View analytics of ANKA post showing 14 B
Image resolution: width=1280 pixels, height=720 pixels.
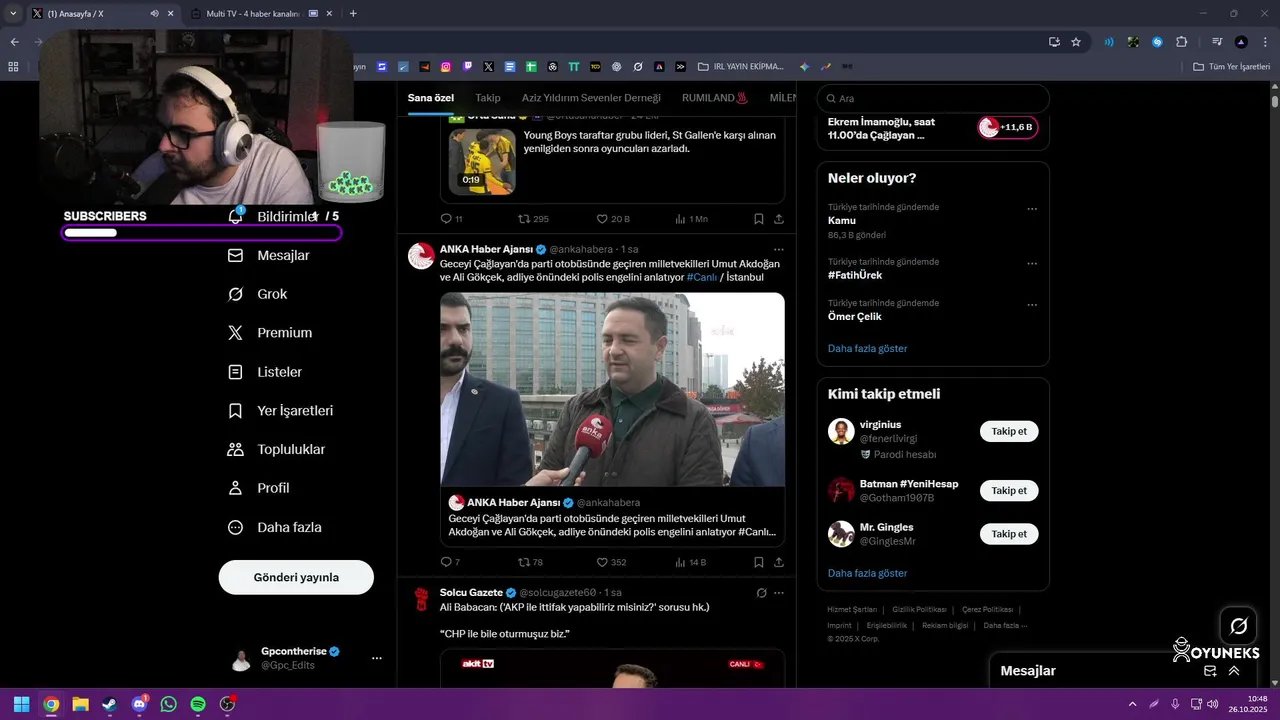point(680,562)
